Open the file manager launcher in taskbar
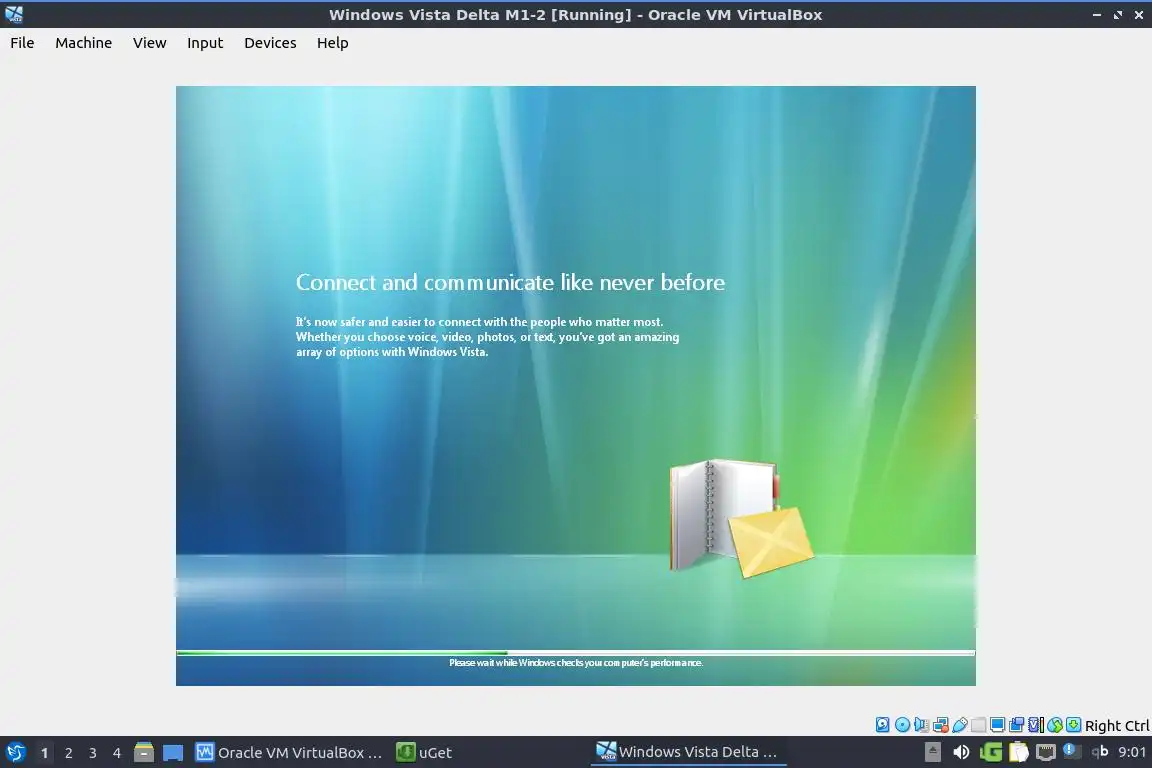 coord(144,753)
